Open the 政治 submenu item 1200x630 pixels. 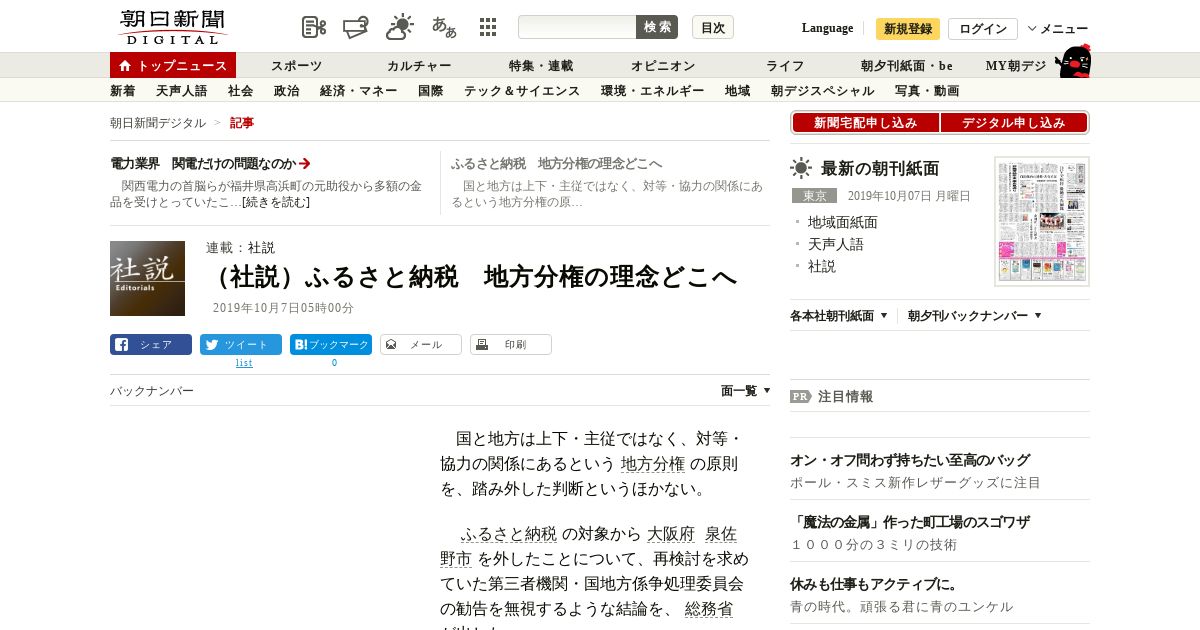pyautogui.click(x=286, y=91)
